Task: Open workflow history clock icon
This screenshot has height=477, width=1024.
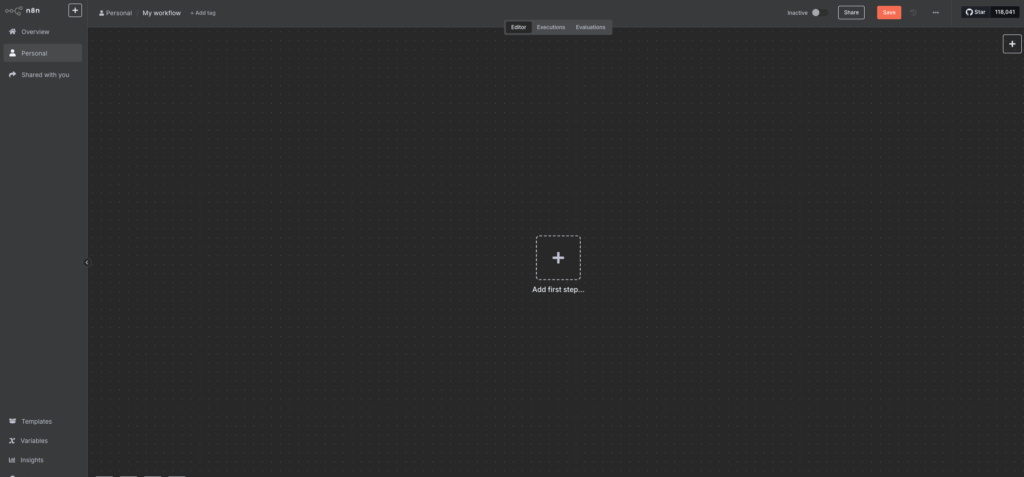Action: 913,13
